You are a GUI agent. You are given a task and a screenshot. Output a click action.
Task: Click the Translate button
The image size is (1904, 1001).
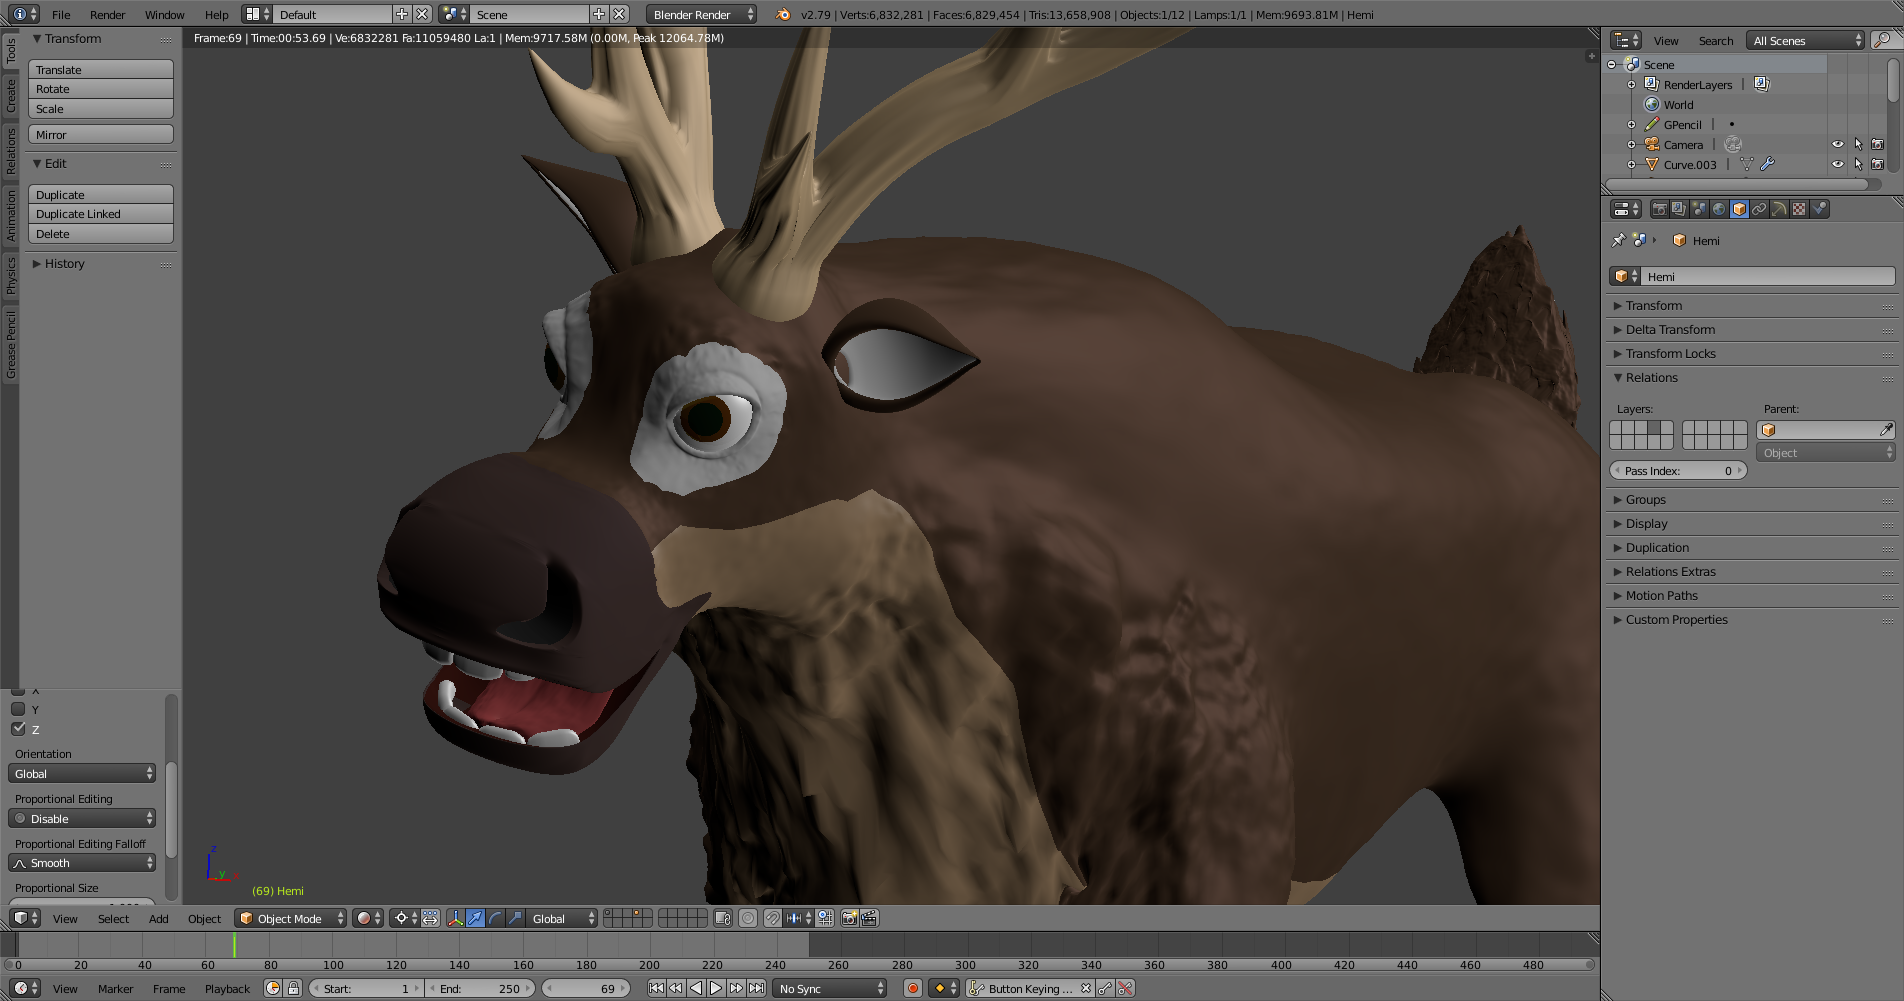tap(101, 69)
